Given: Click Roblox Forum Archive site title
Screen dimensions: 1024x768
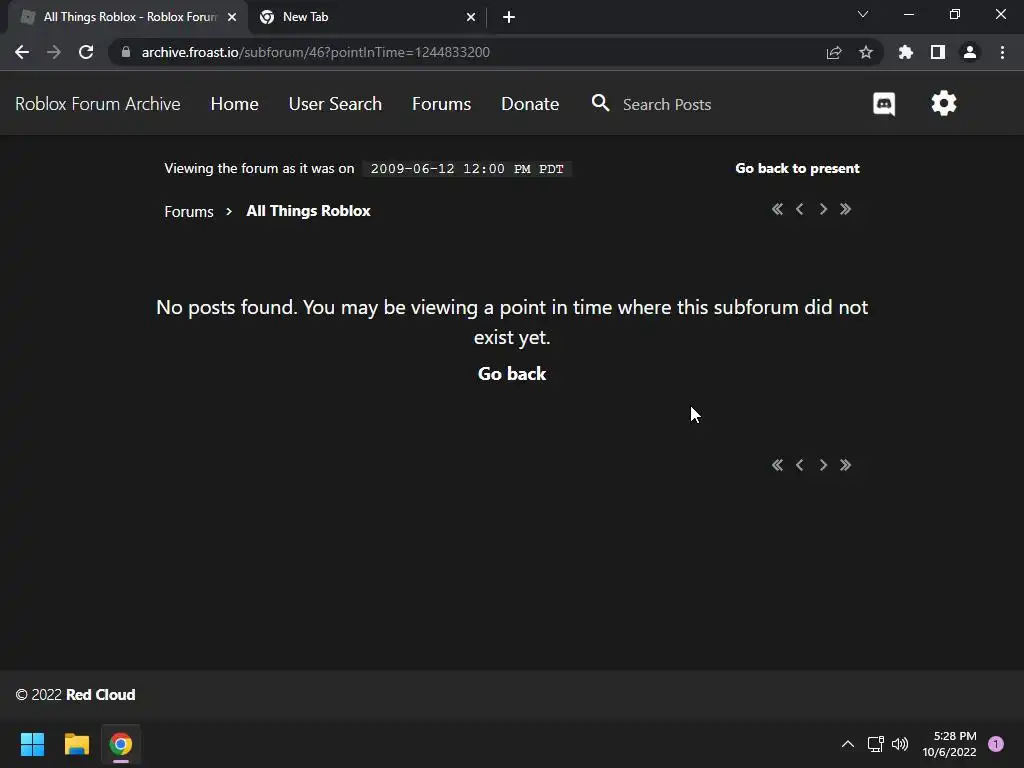Looking at the screenshot, I should pyautogui.click(x=98, y=104).
